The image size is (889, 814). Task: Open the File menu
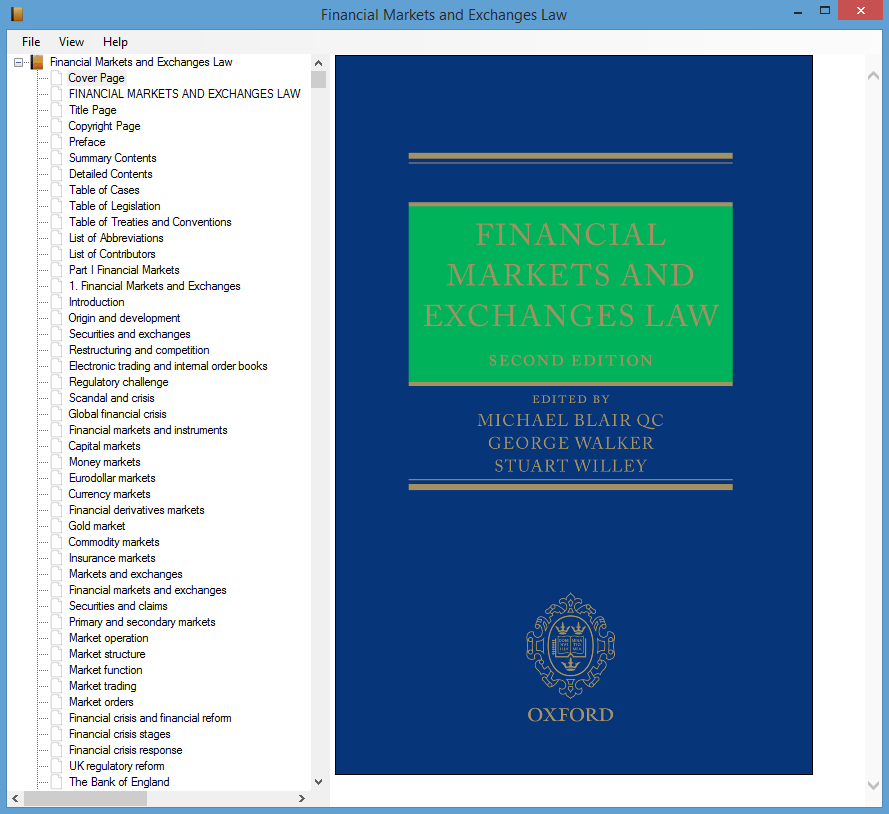coord(31,42)
